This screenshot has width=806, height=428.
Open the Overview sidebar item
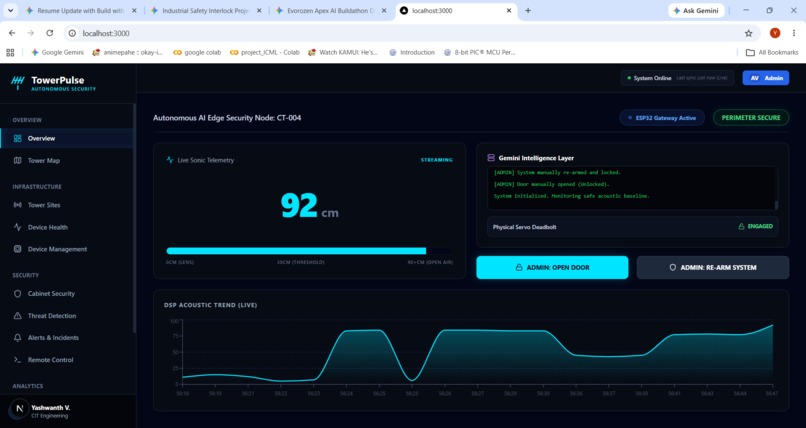(x=67, y=138)
